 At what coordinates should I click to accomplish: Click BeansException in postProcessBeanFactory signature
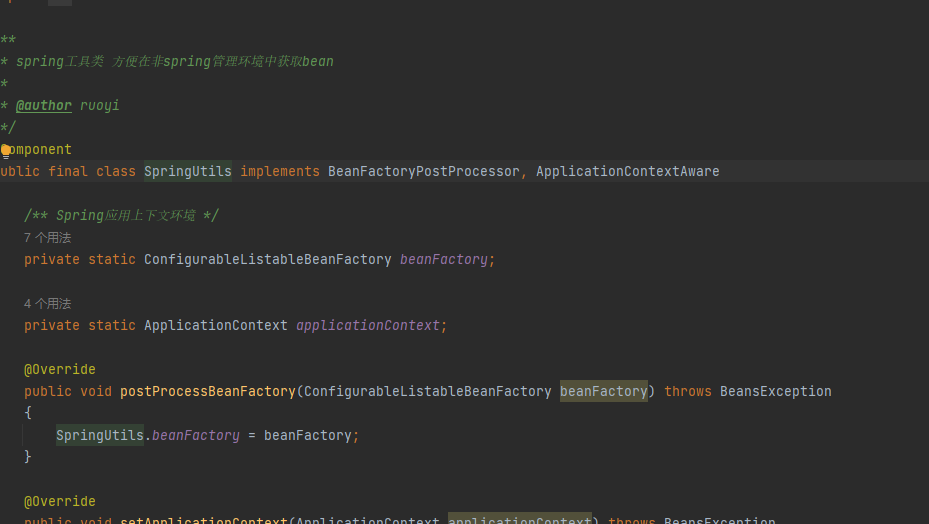(775, 392)
